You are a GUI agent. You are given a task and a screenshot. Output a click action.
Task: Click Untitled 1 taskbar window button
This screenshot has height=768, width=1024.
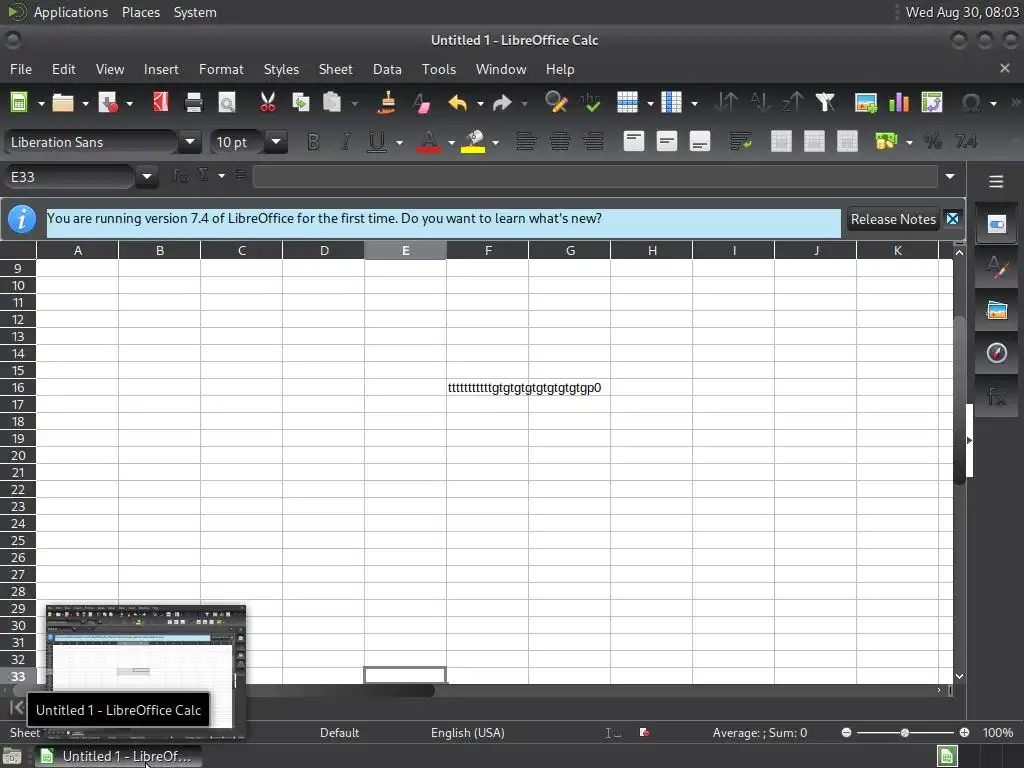point(117,756)
